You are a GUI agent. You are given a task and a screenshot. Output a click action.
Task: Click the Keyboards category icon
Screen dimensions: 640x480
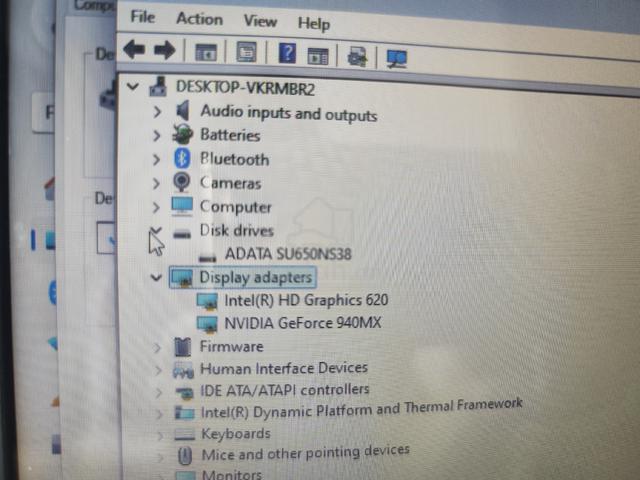point(184,435)
